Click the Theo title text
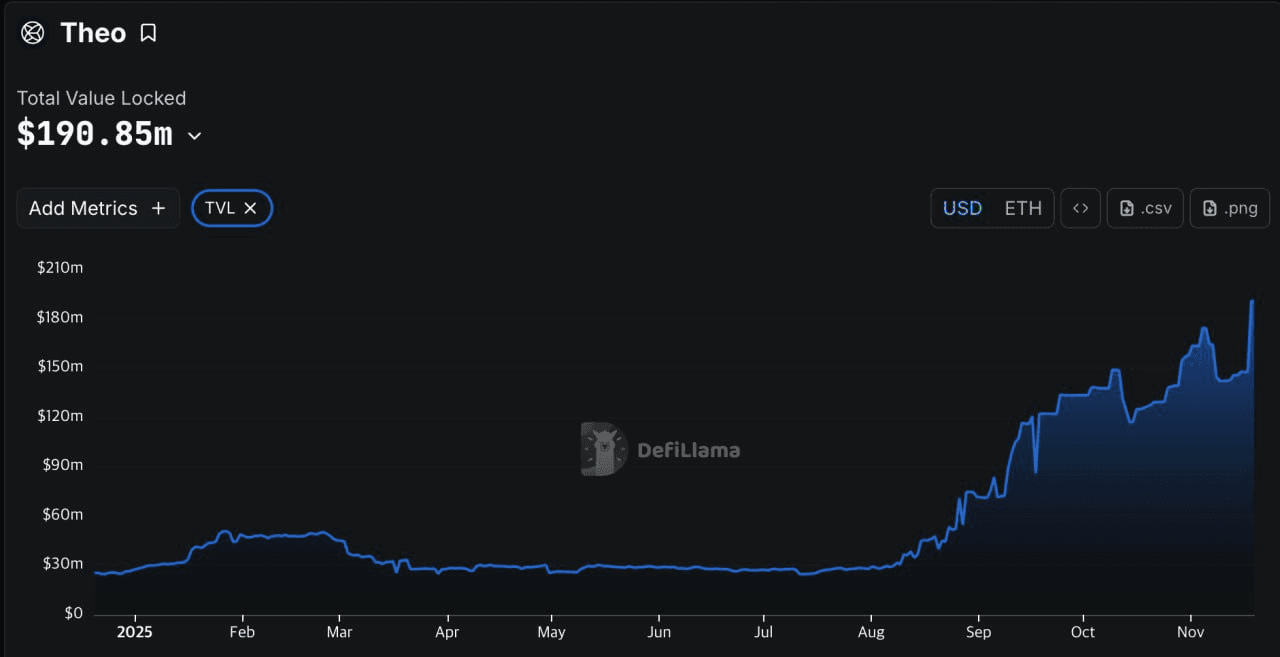The height and width of the screenshot is (657, 1280). 93,33
